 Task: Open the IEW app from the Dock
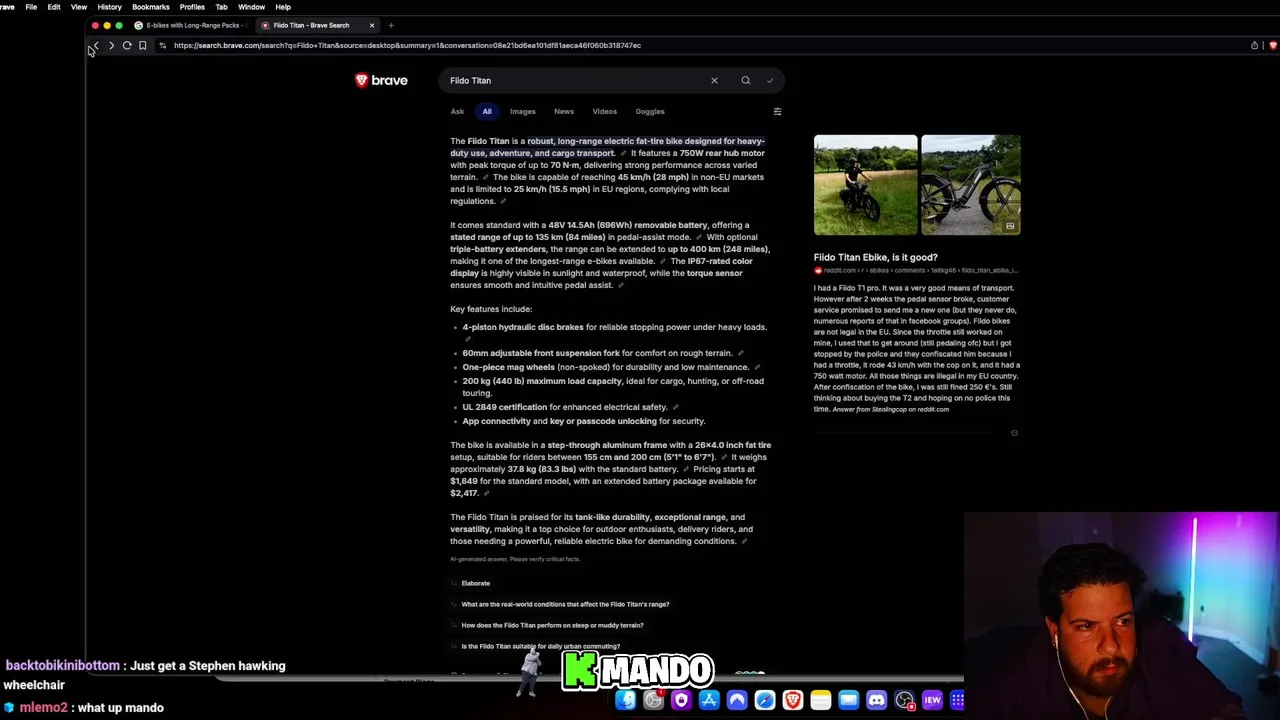coord(932,700)
